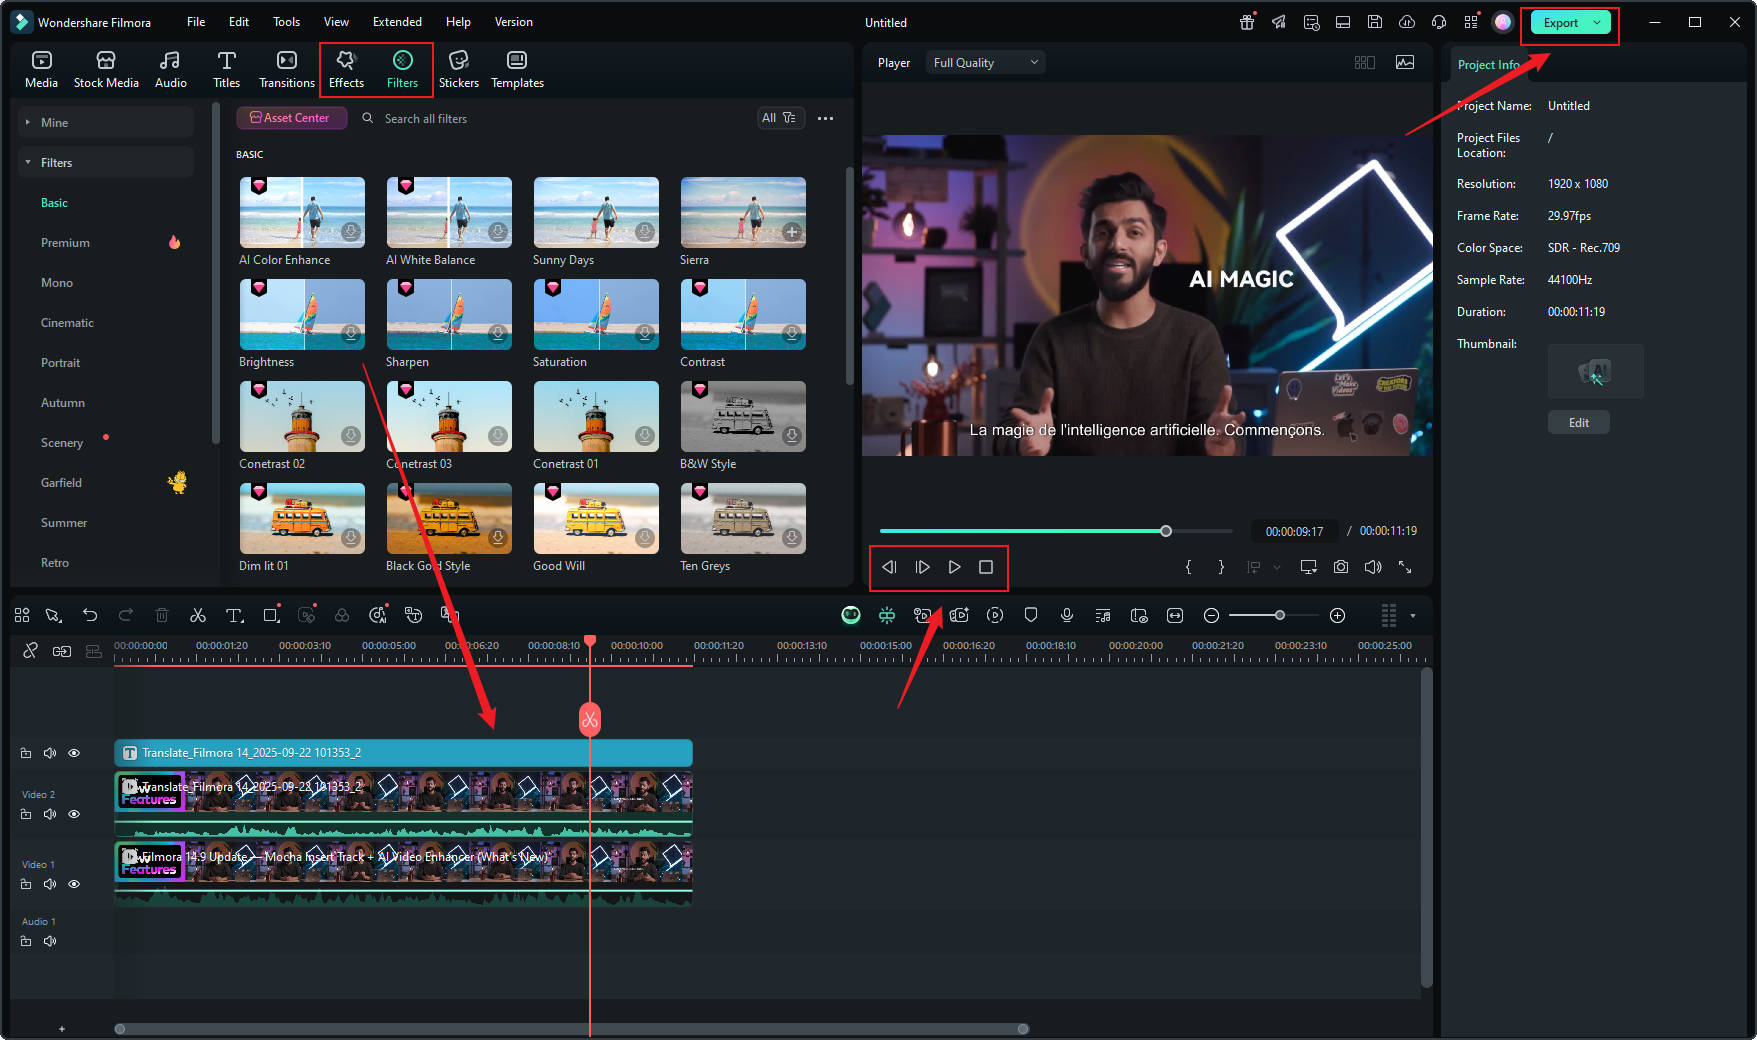
Task: Open the Export dropdown arrow
Action: click(x=1597, y=23)
